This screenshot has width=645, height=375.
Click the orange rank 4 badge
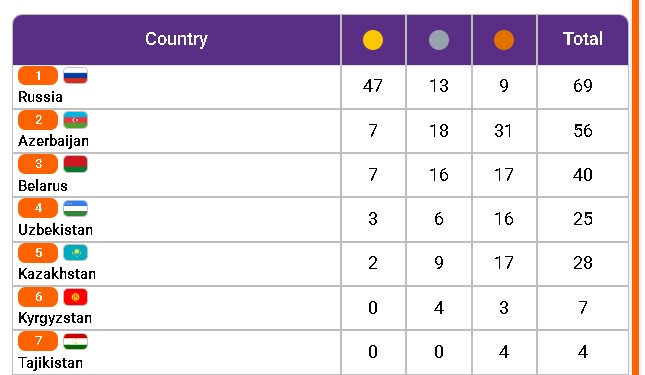tap(38, 208)
